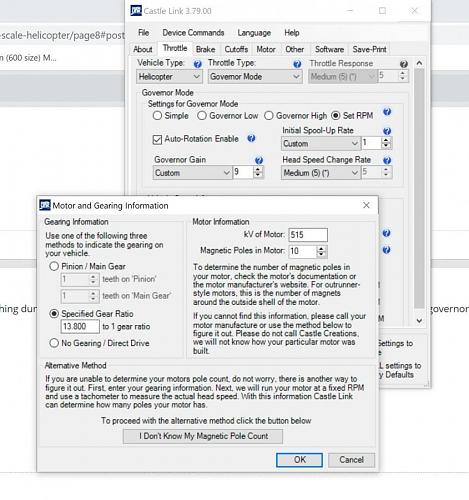The image size is (469, 500).
Task: Switch to Other tab
Action: click(x=294, y=49)
